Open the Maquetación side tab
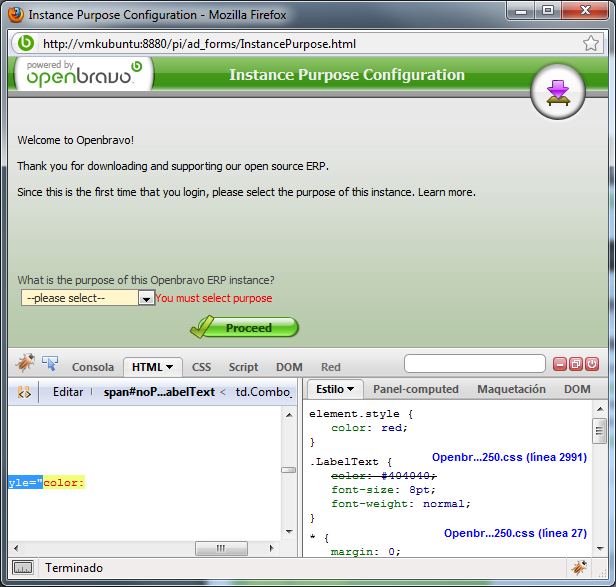This screenshot has width=616, height=587. (x=511, y=389)
